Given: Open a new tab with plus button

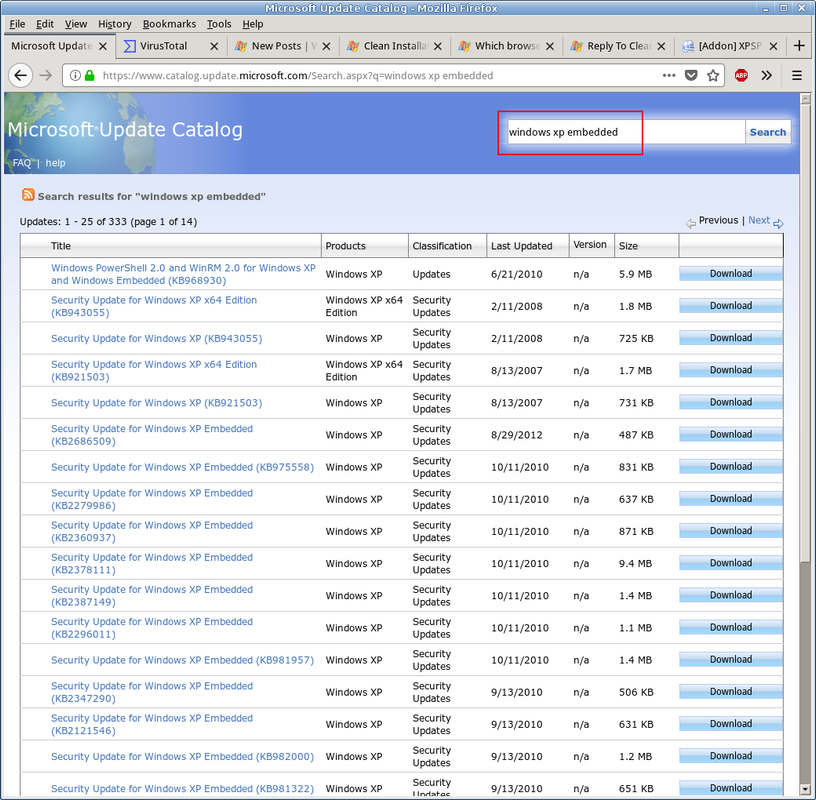Looking at the screenshot, I should click(799, 46).
